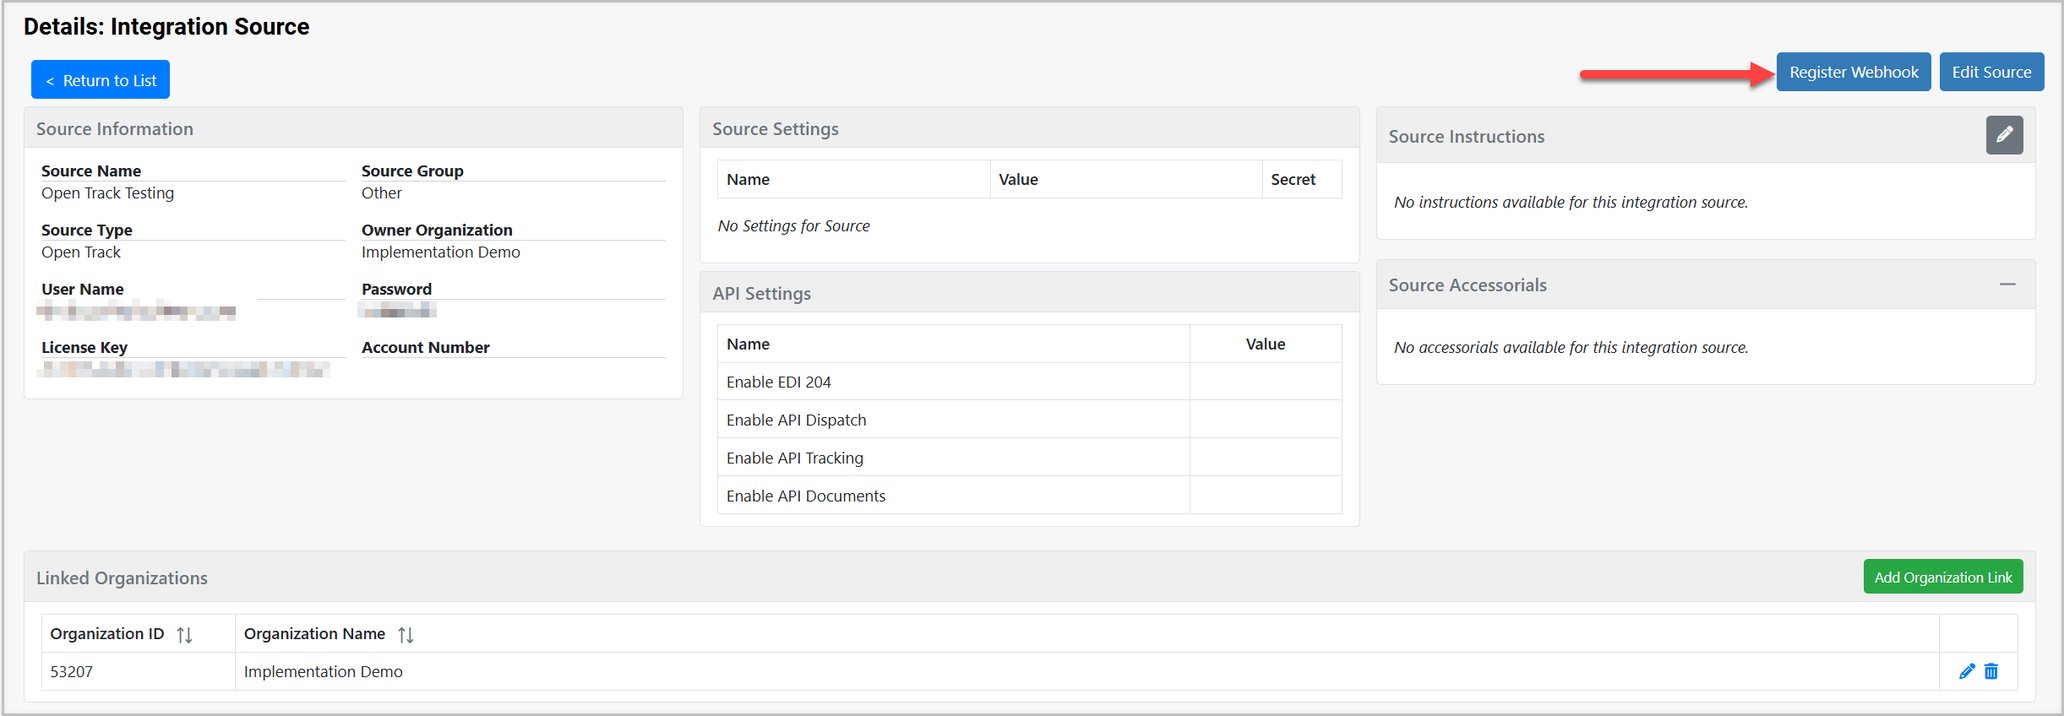
Task: Click the No accessorials available message
Action: click(x=1571, y=347)
